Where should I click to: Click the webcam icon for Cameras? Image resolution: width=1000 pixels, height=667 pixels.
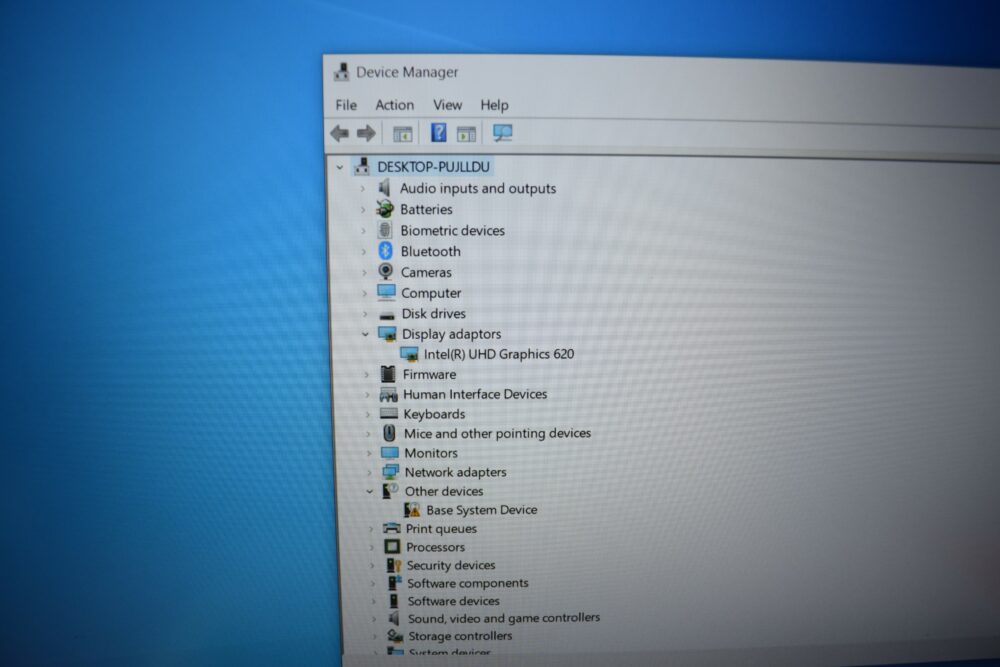385,271
